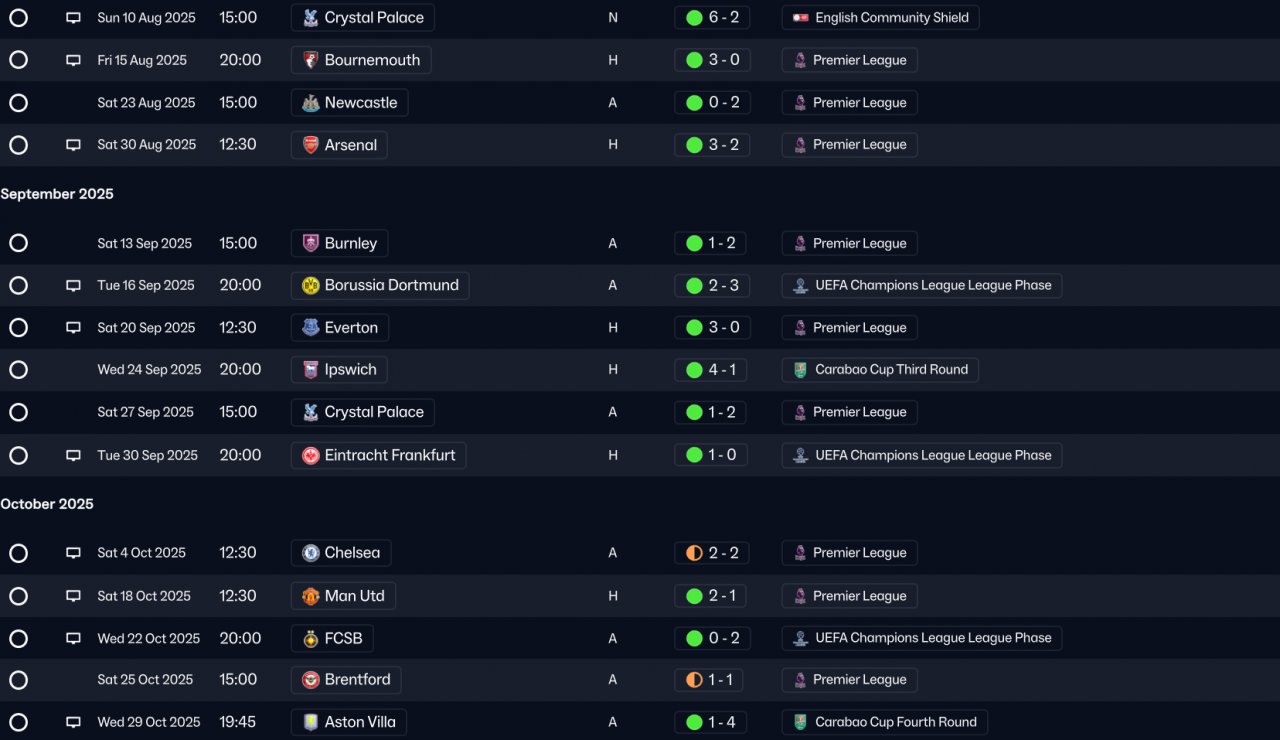The width and height of the screenshot is (1280, 740).
Task: Select the radio circle for the Burnley fixture
Action: (18, 243)
